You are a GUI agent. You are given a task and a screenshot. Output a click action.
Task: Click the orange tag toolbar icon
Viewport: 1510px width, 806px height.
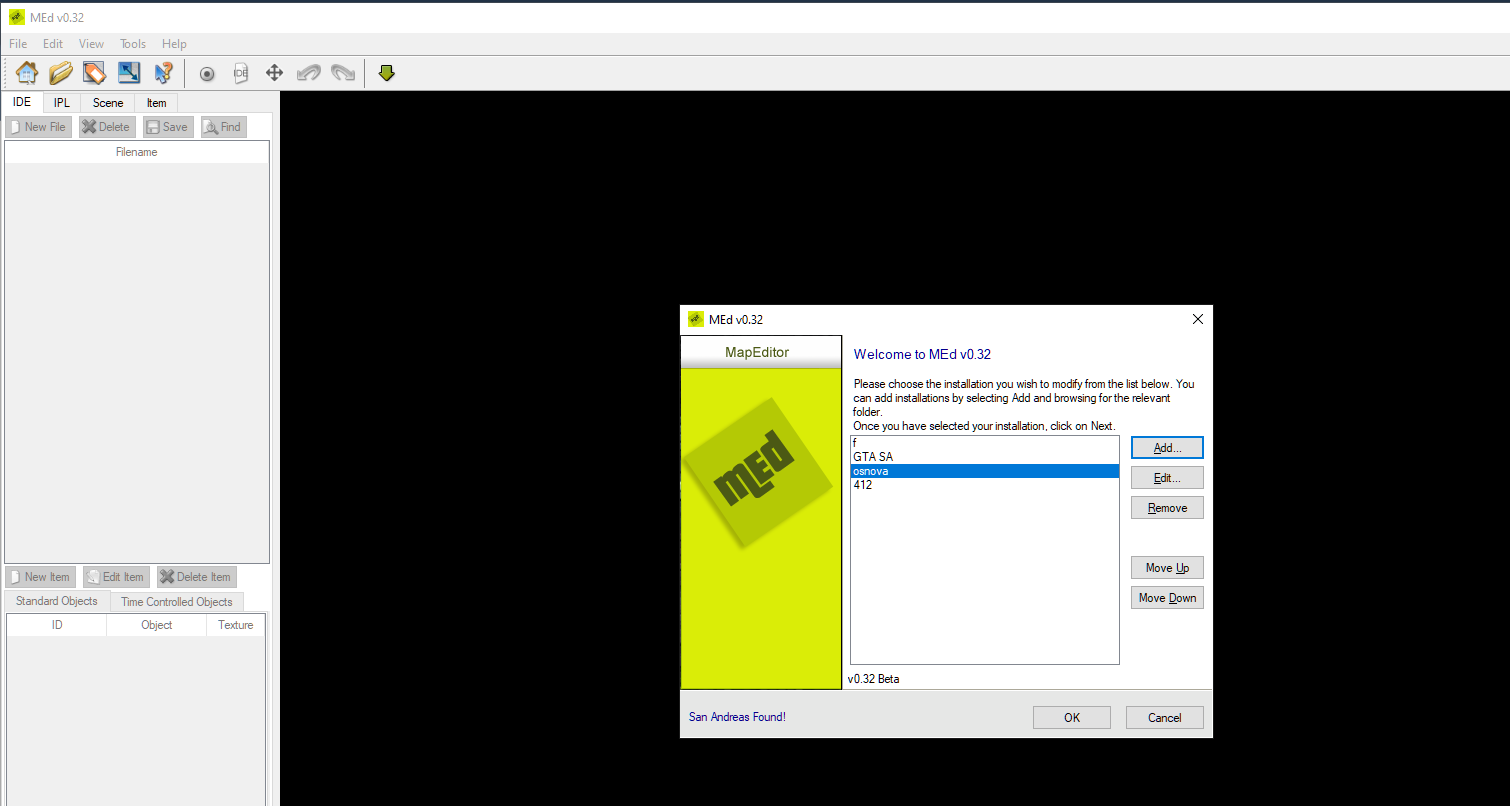[94, 73]
